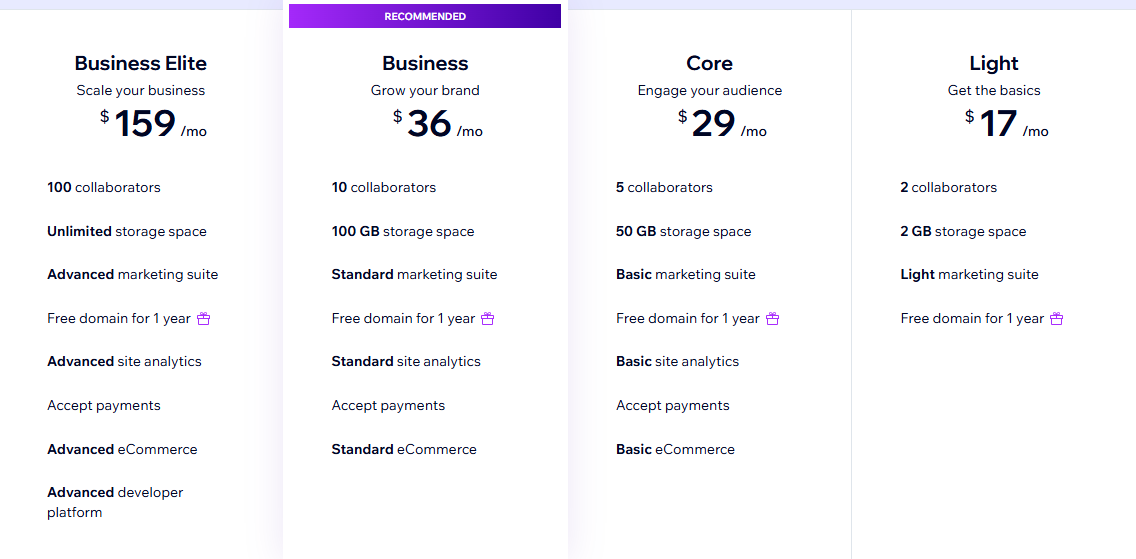Click gift icon in Business plan
This screenshot has width=1136, height=559.
tap(488, 319)
